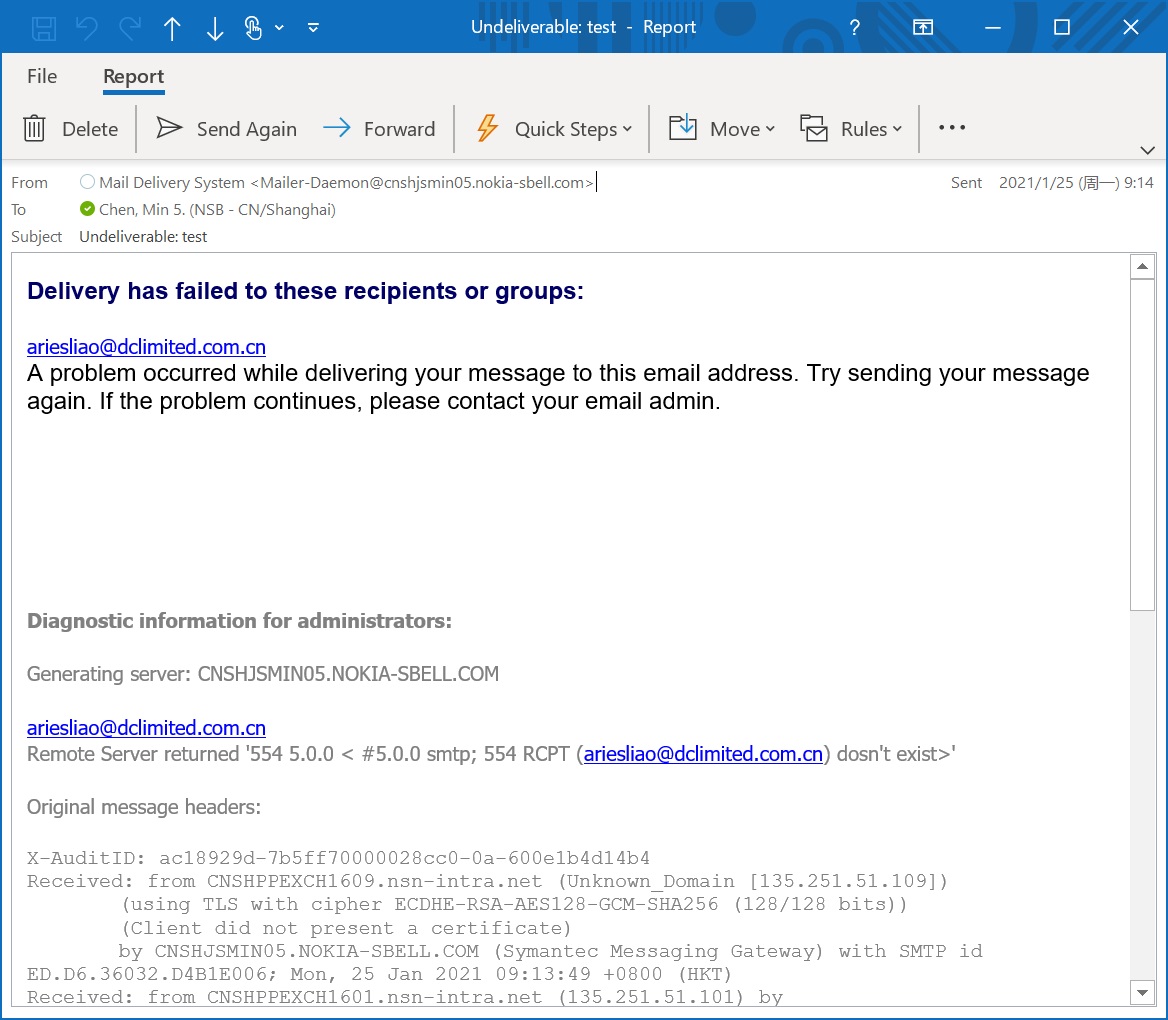The height and width of the screenshot is (1020, 1168).
Task: Expand the Quick Steps dropdown
Action: [x=627, y=129]
